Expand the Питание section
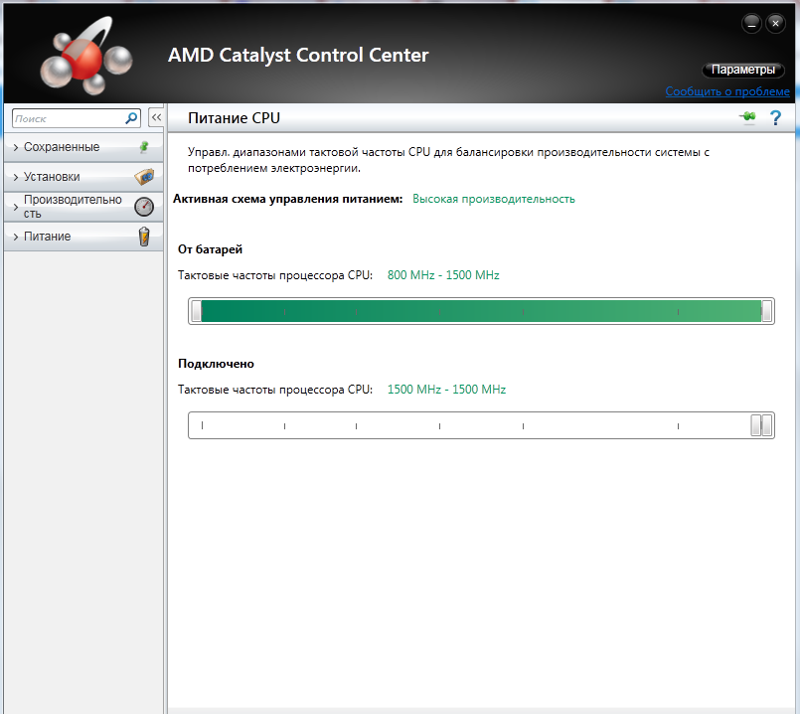The height and width of the screenshot is (714, 800). tap(83, 236)
